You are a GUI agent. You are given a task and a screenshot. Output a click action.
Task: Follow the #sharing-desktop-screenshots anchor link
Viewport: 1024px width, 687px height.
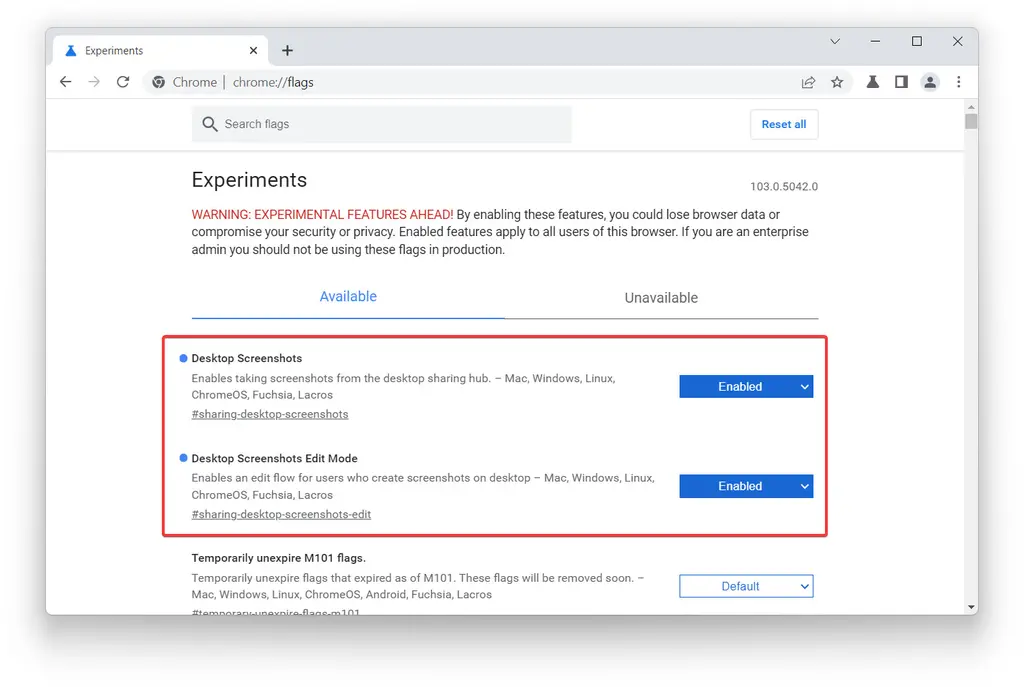click(x=270, y=414)
